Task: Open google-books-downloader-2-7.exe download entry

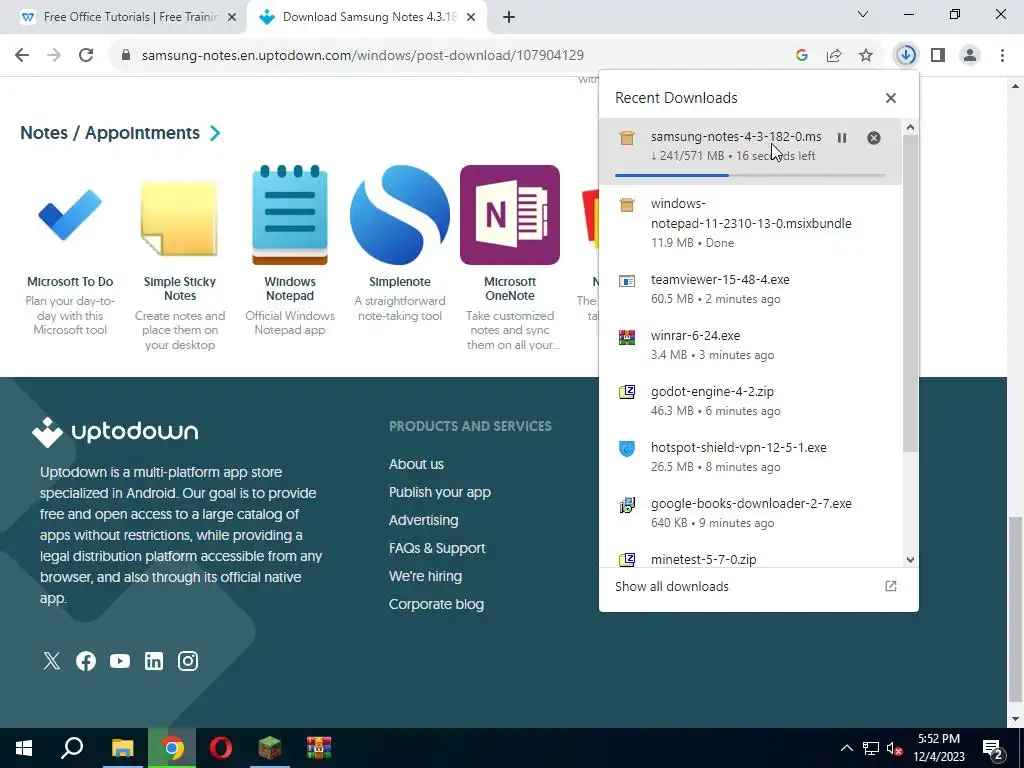Action: 751,513
